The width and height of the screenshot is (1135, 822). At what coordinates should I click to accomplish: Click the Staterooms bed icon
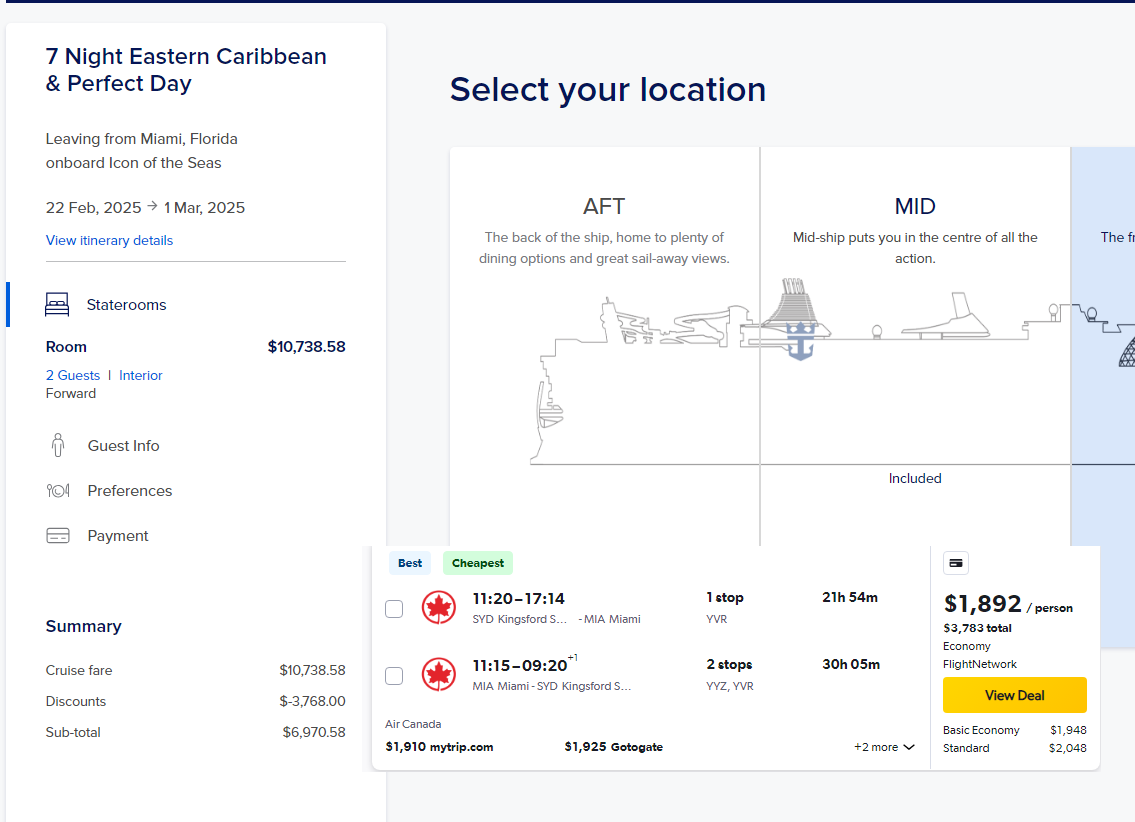[x=57, y=305]
